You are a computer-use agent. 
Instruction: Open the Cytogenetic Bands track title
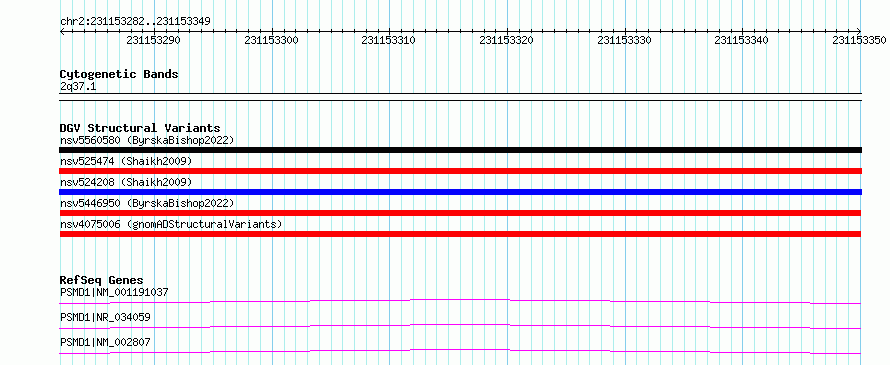point(119,74)
